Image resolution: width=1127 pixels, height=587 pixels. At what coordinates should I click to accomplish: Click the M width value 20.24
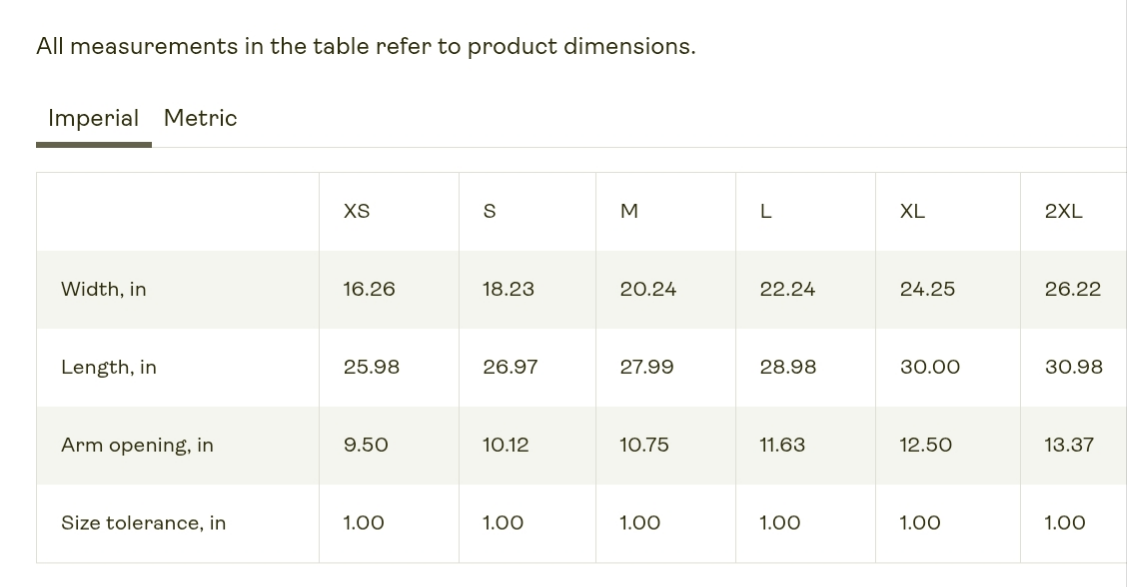(648, 289)
